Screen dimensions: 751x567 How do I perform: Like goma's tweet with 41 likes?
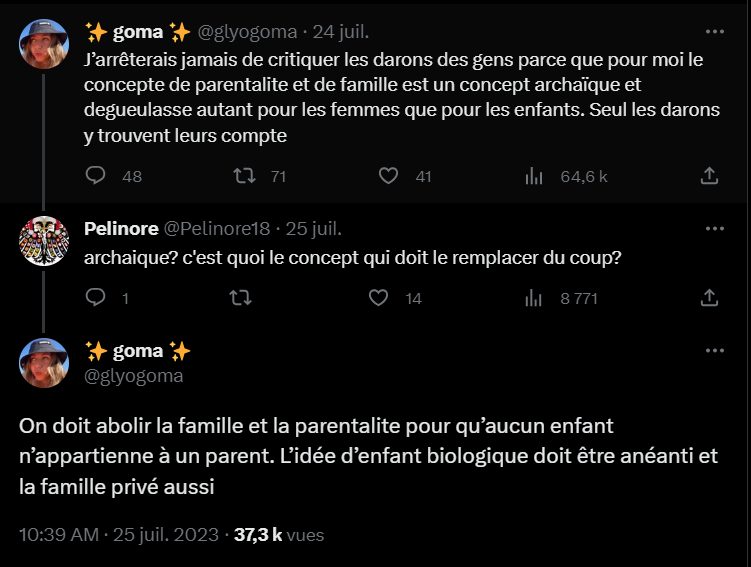point(390,176)
